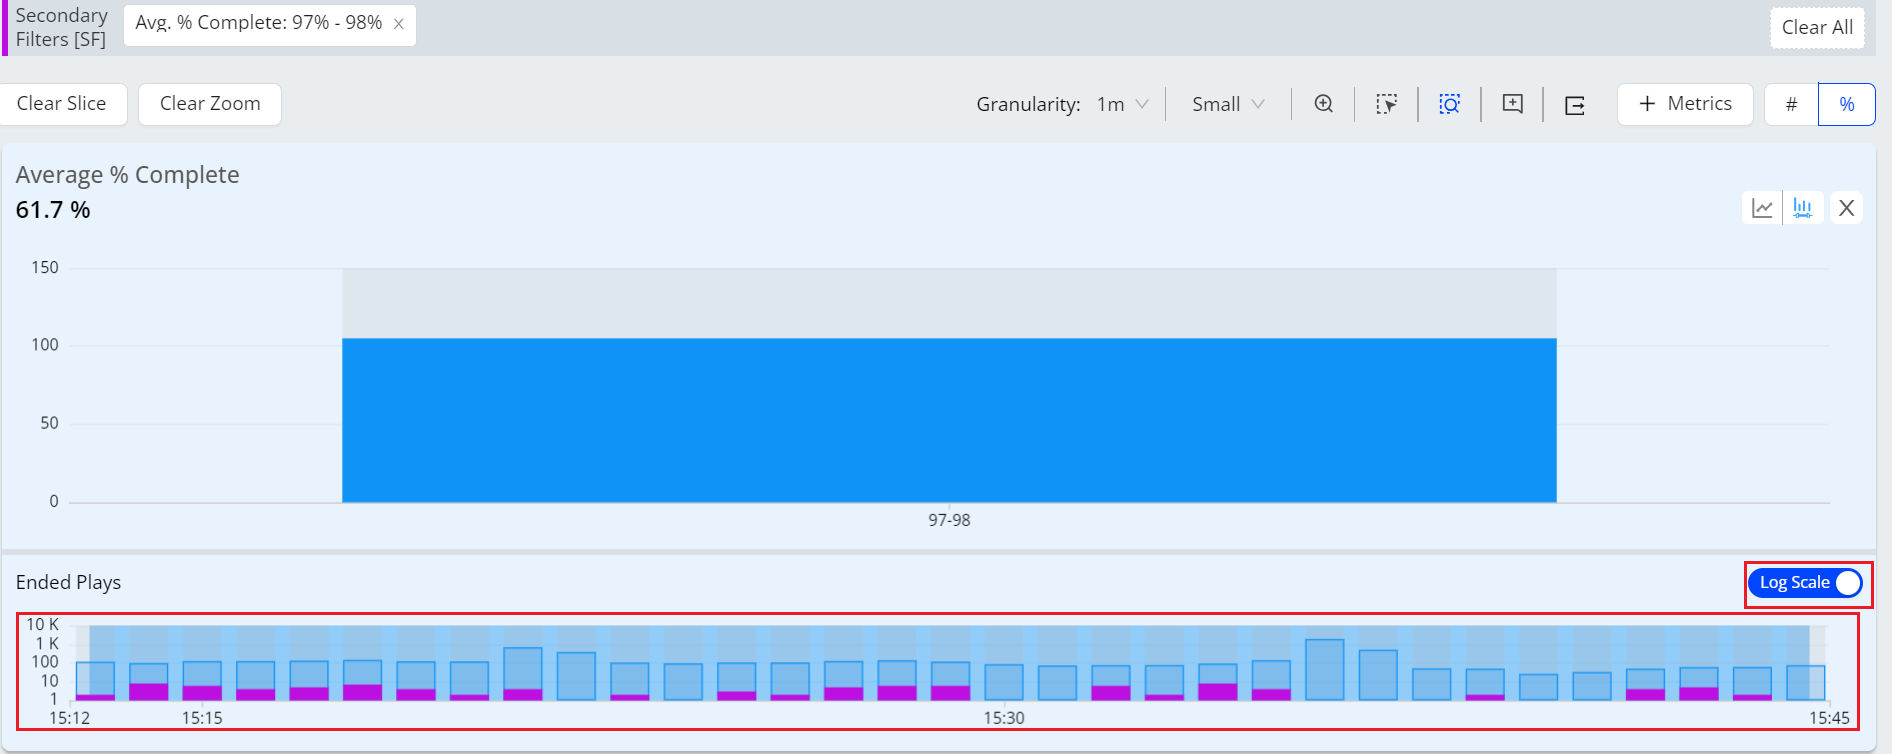The image size is (1892, 754).
Task: Click the export arrow icon
Action: [1575, 105]
